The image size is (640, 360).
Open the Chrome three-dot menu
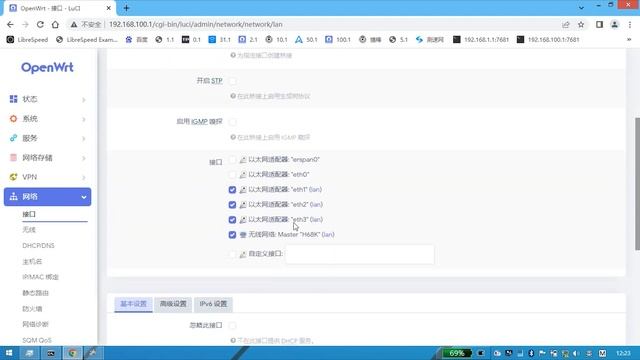(630, 24)
